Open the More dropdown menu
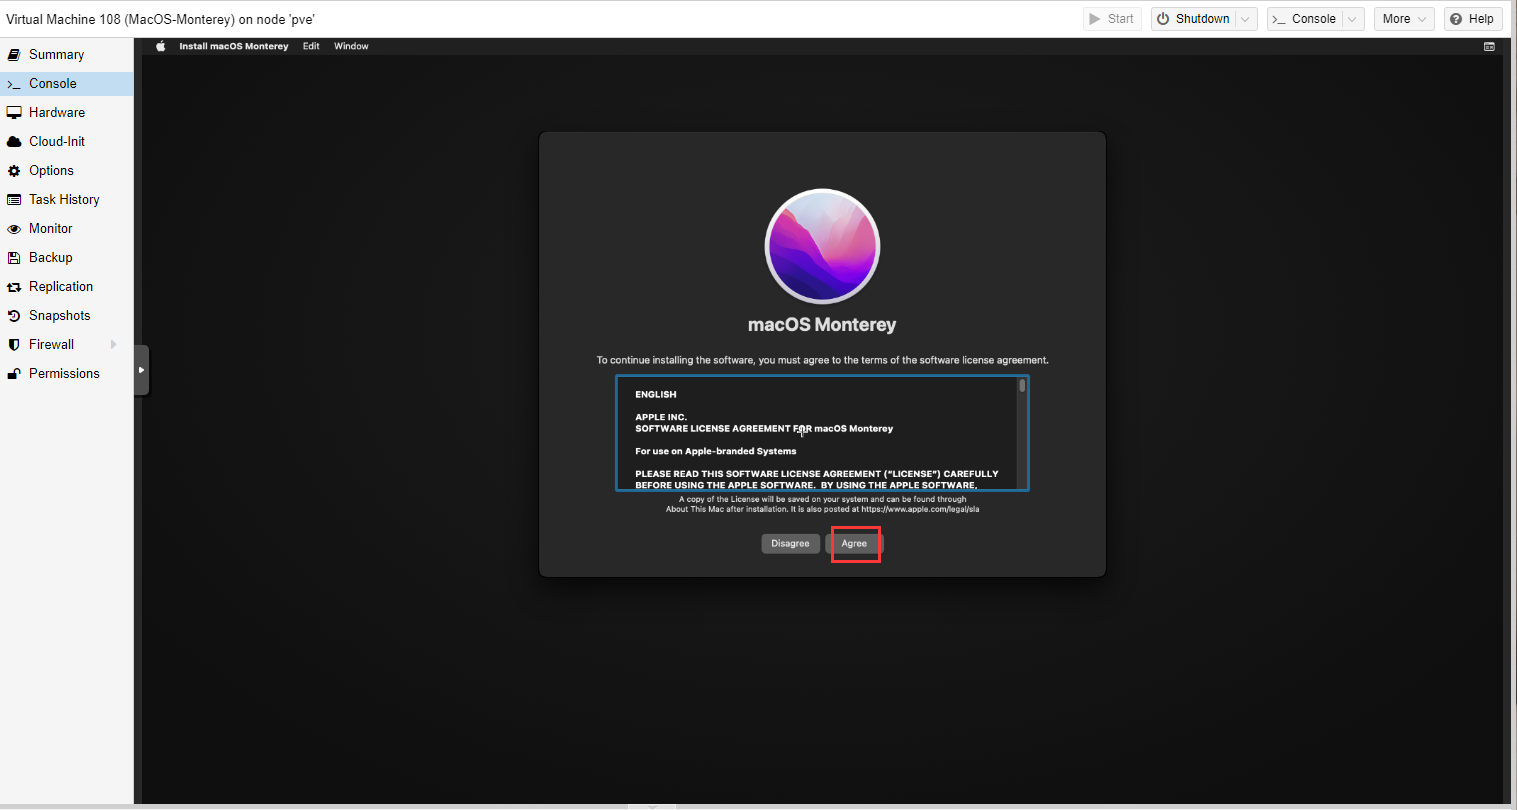1517x810 pixels. point(1403,19)
